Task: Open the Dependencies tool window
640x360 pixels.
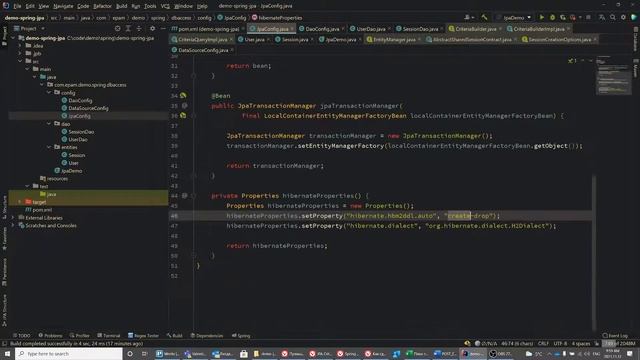Action: point(207,336)
